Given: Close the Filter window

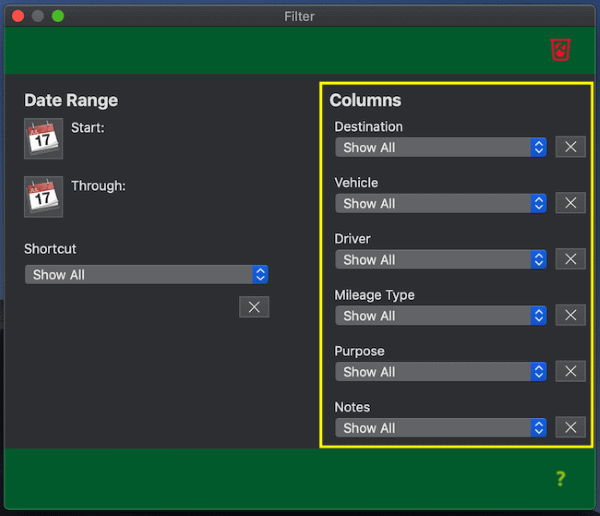Looking at the screenshot, I should [x=18, y=16].
